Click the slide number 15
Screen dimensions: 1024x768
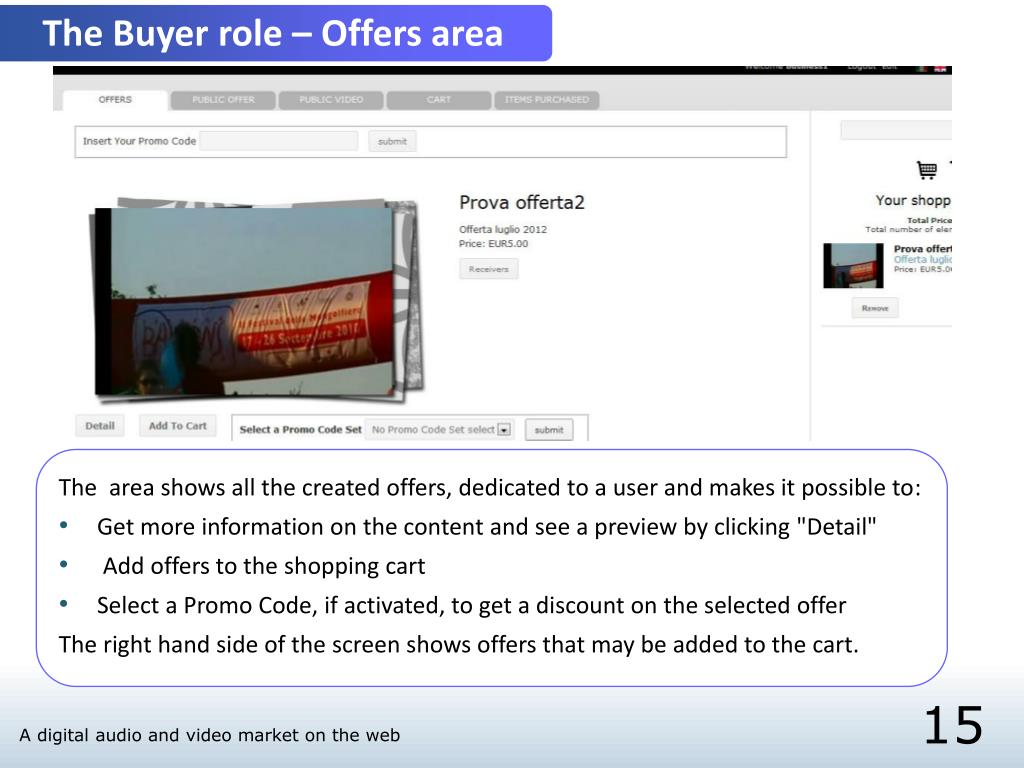[953, 725]
